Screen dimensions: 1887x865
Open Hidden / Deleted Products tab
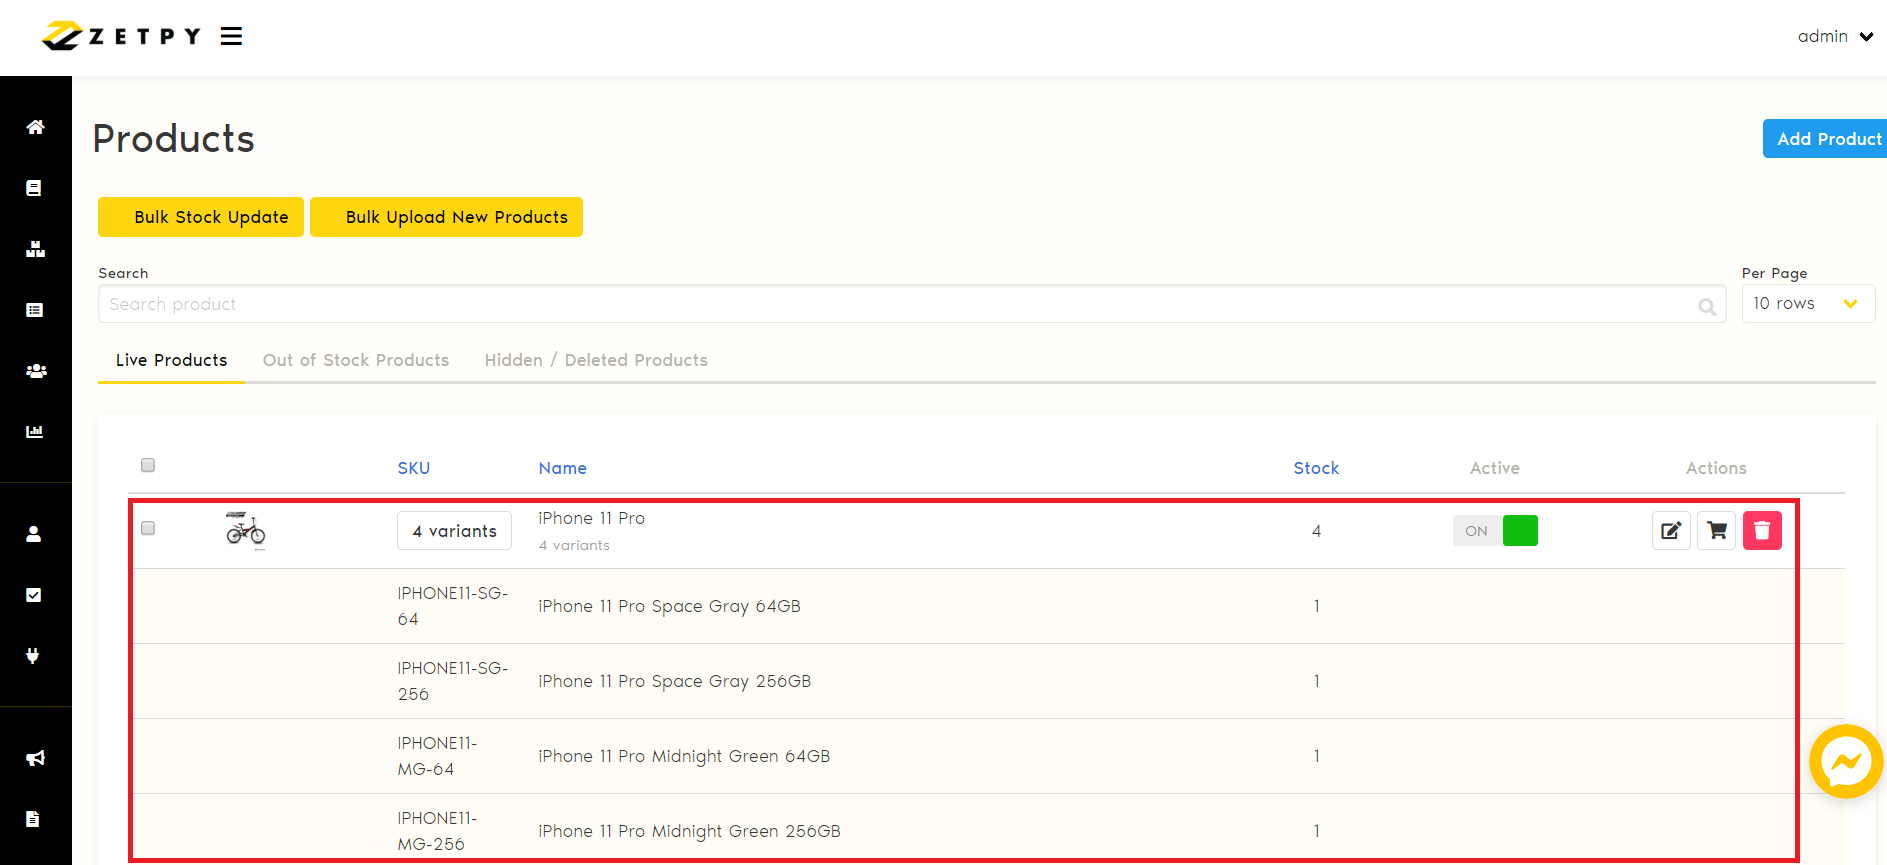click(x=596, y=360)
